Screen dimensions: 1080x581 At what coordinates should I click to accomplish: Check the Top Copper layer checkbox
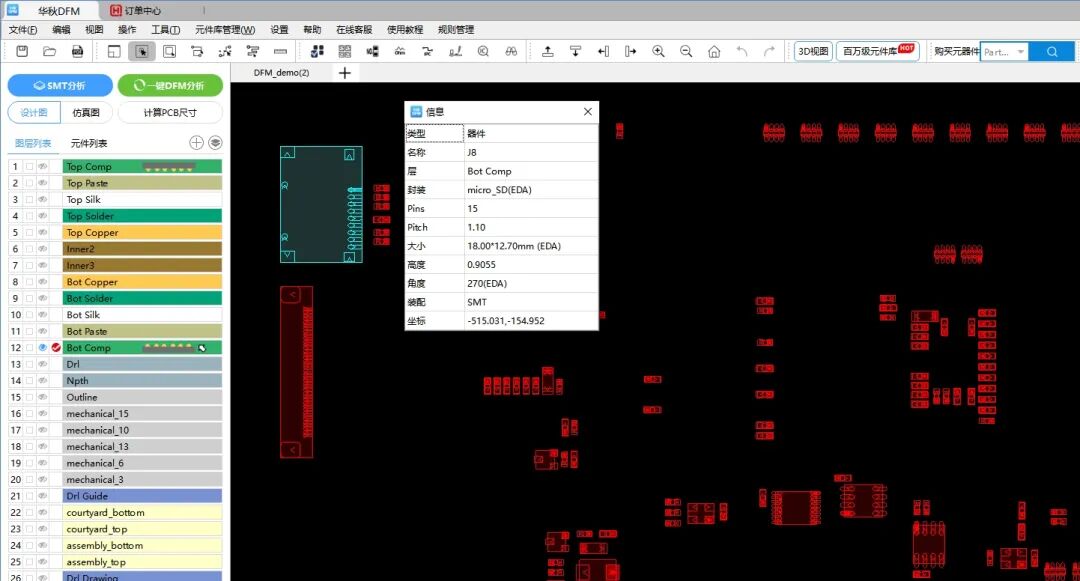click(x=30, y=233)
